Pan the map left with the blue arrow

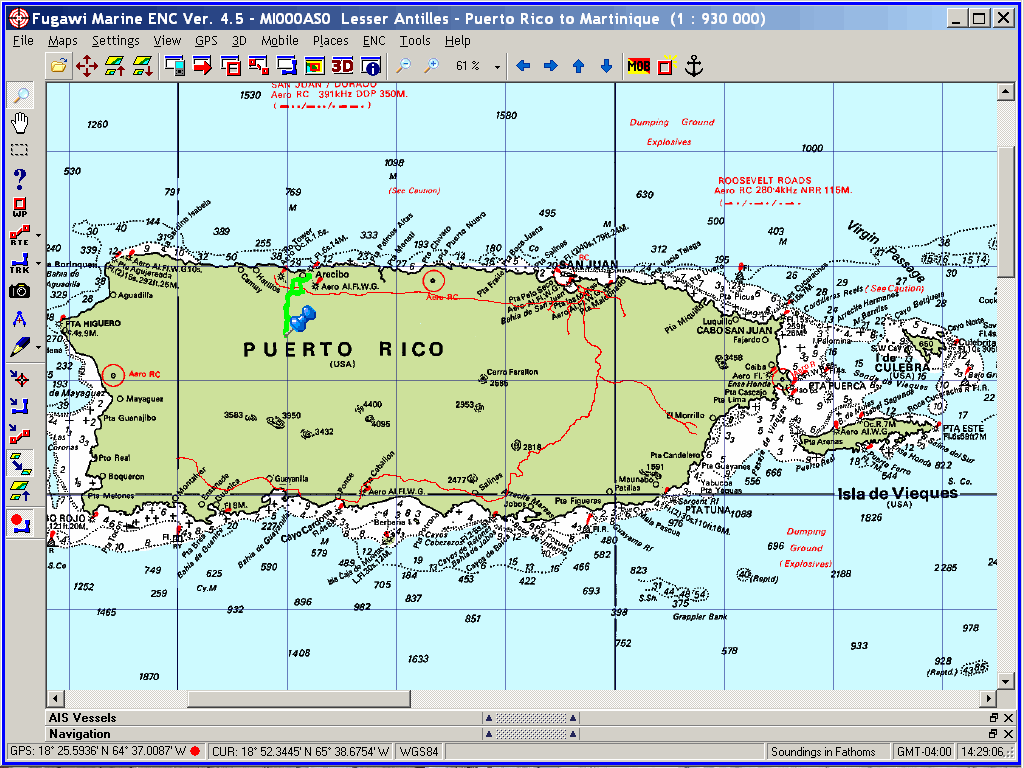click(x=523, y=65)
